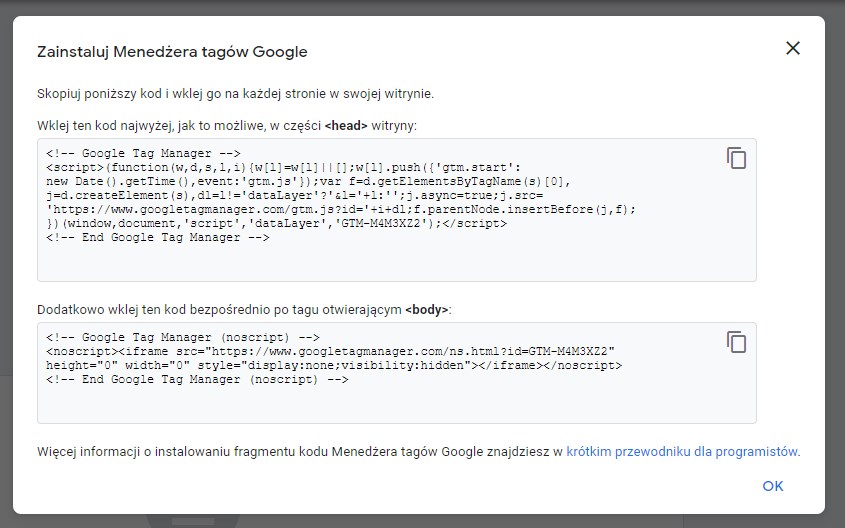Open the krótkim przewodniku dla programistów link
The width and height of the screenshot is (845, 528).
pos(682,451)
